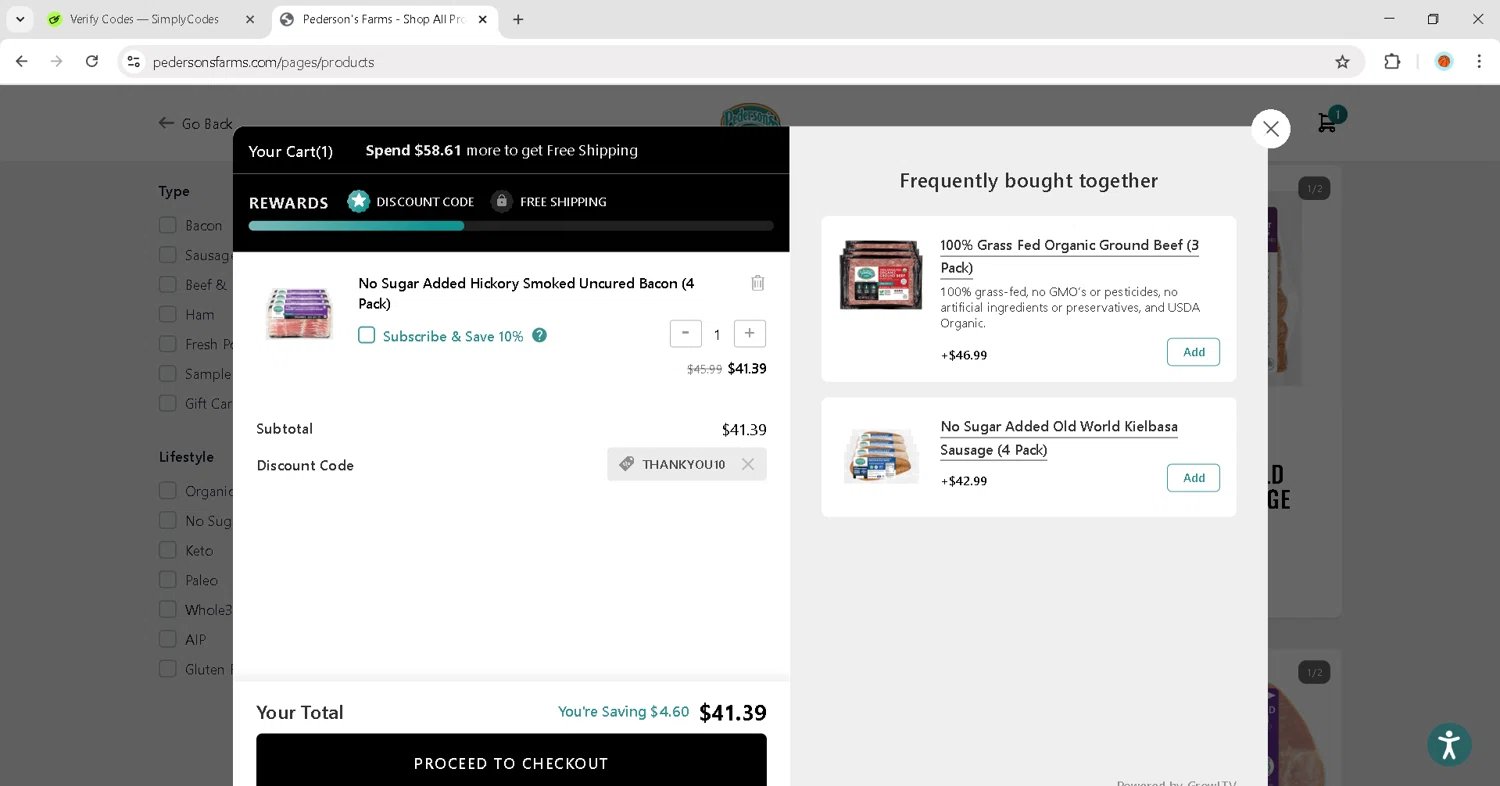Screen dimensions: 1500x786
Task: Increase bacon quantity with plus button
Action: pos(750,333)
